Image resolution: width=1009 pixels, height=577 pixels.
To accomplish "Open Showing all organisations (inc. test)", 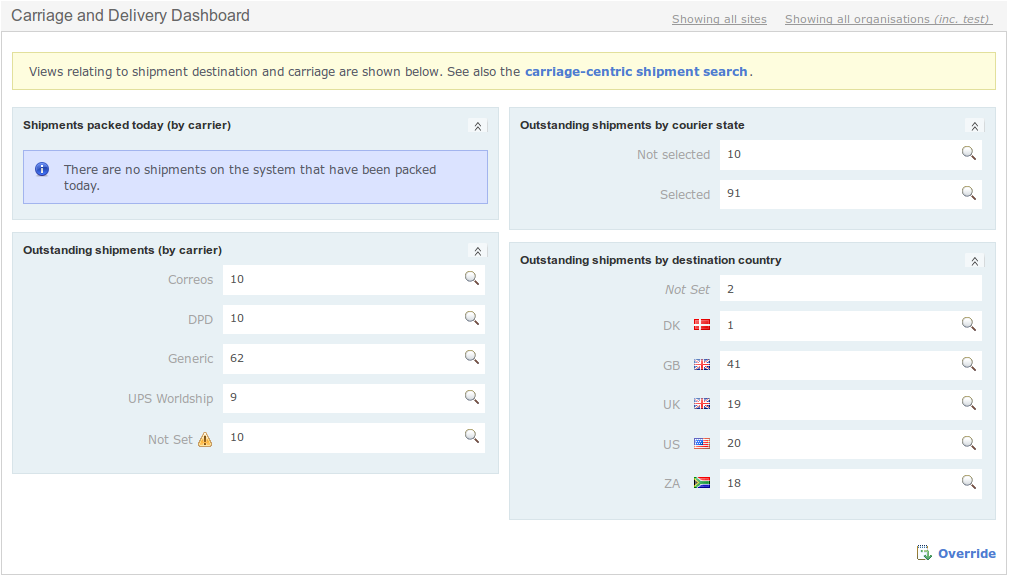I will 886,18.
